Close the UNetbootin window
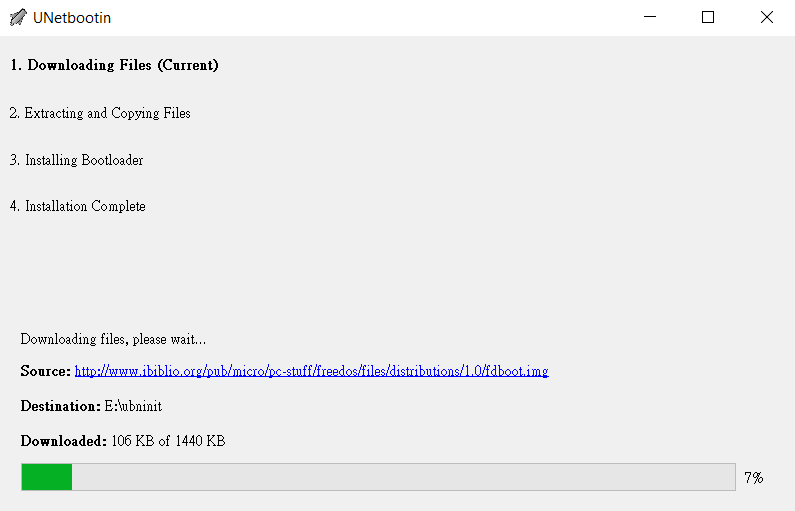The height and width of the screenshot is (511, 795). point(767,17)
